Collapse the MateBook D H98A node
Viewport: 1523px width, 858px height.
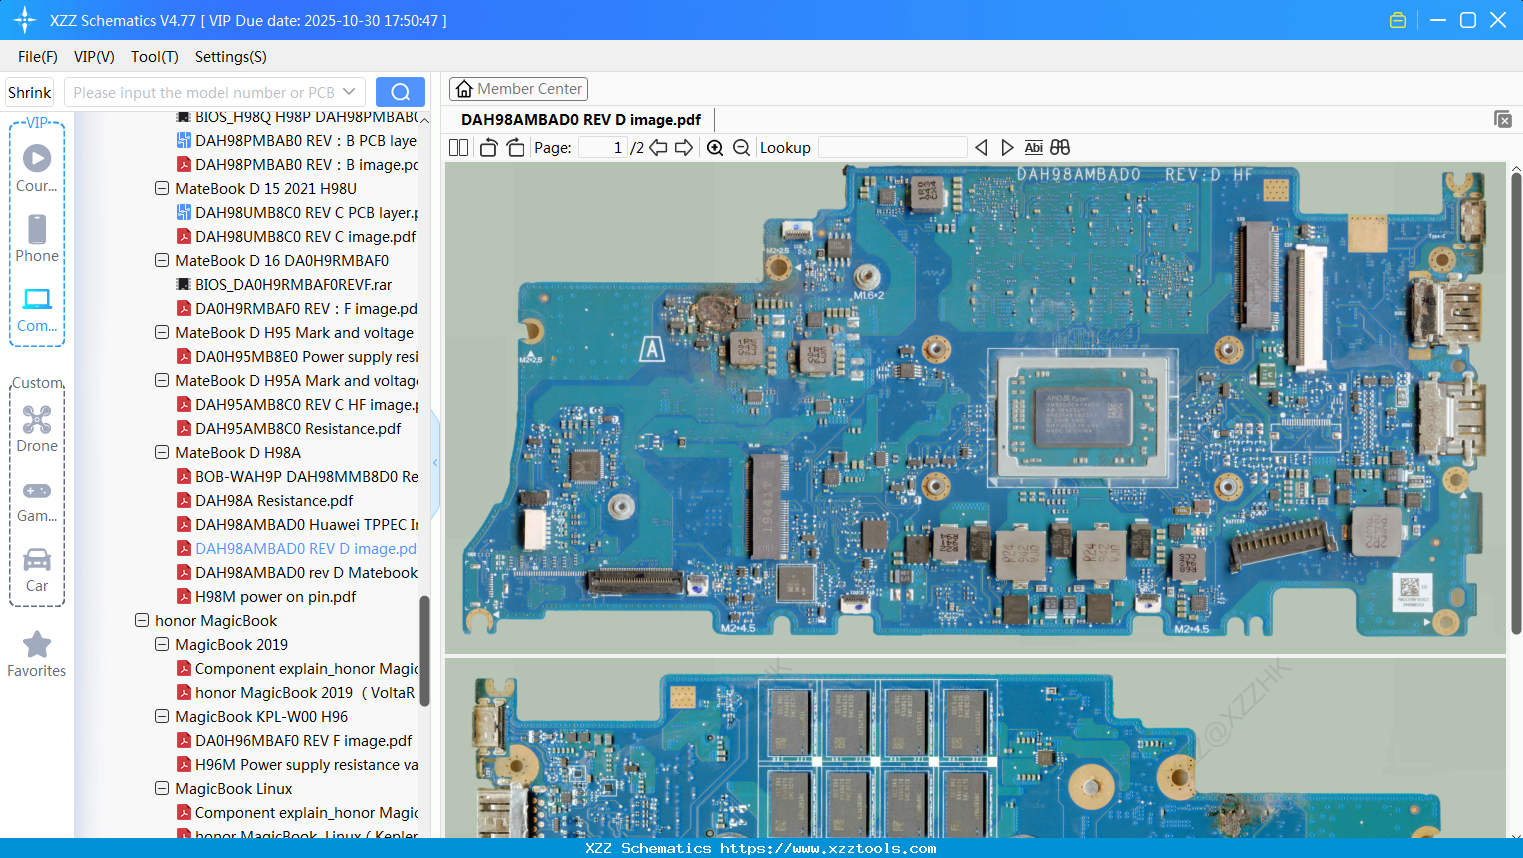(x=162, y=452)
